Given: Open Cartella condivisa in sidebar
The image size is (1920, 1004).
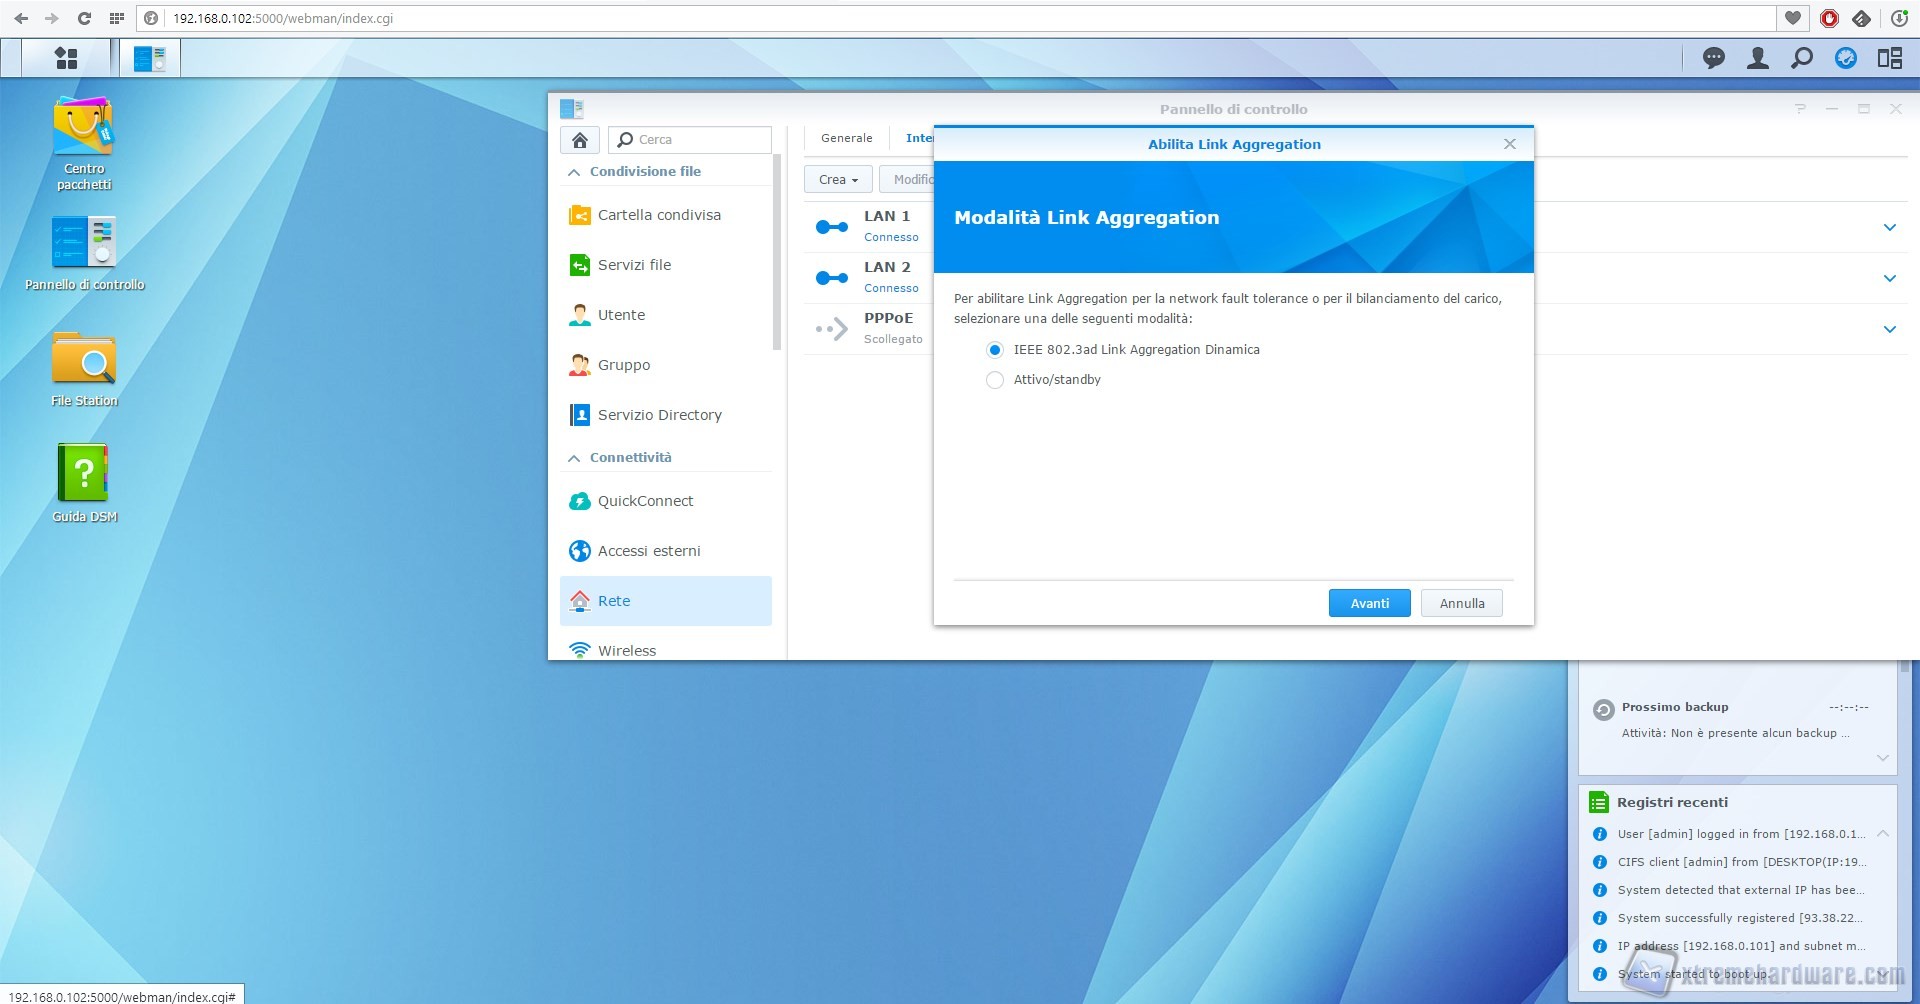Looking at the screenshot, I should [659, 215].
